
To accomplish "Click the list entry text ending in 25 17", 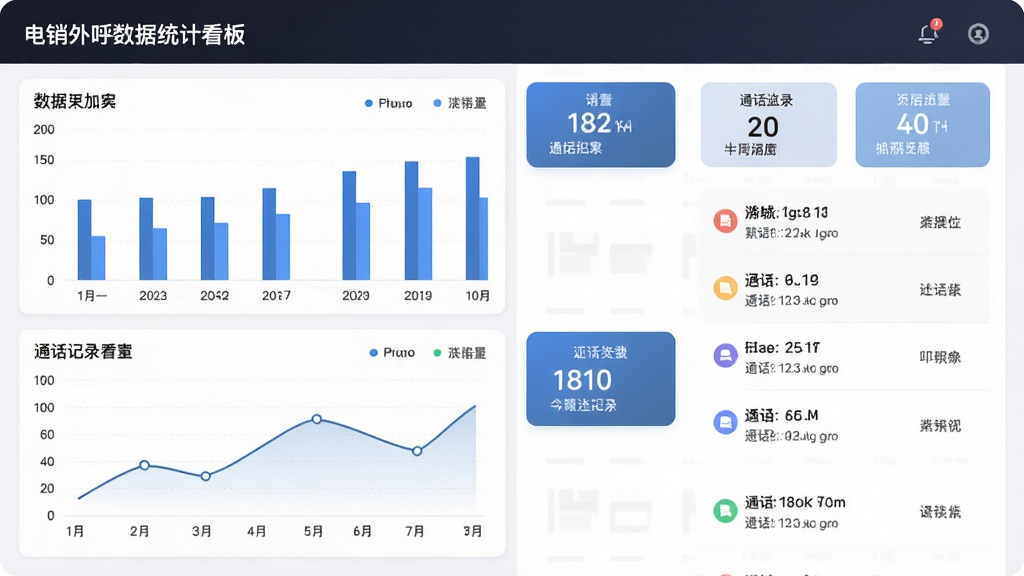I will (782, 347).
